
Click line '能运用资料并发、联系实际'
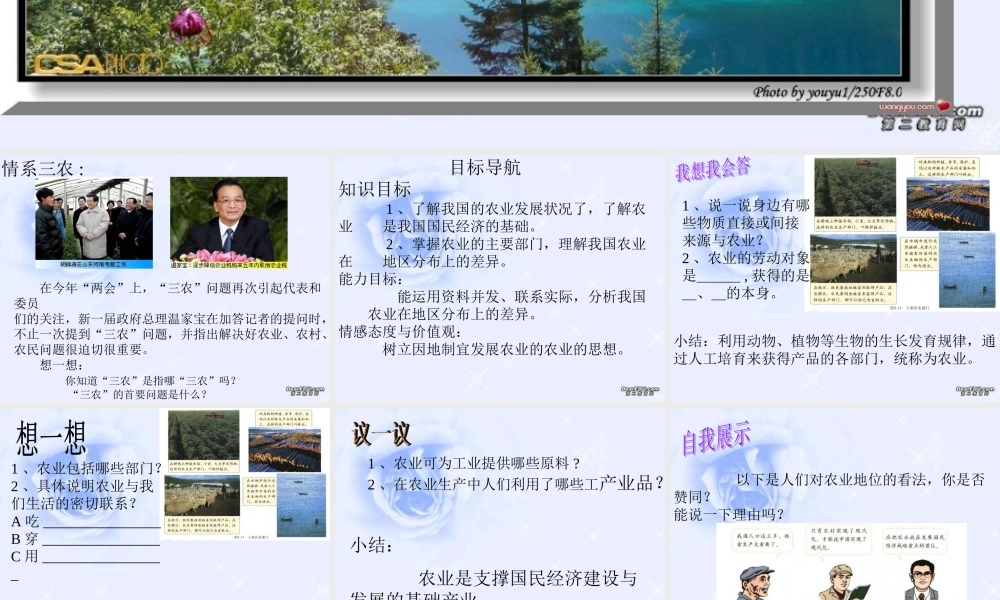(521, 296)
